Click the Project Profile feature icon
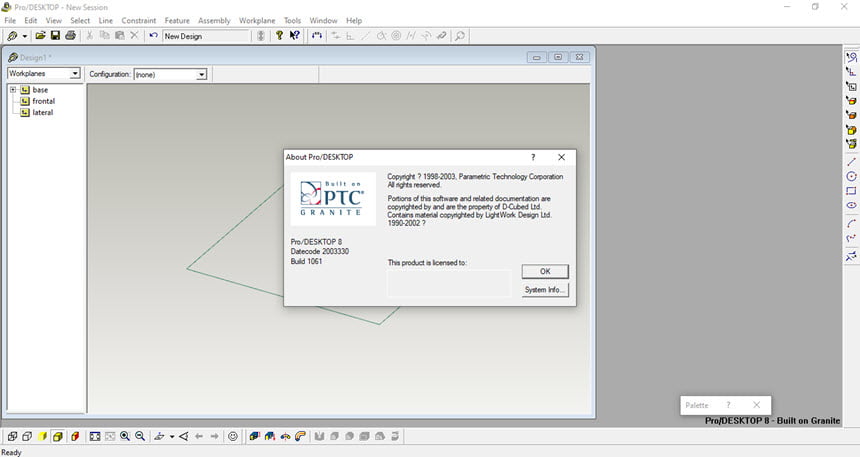Image resolution: width=860 pixels, height=457 pixels. pos(269,436)
